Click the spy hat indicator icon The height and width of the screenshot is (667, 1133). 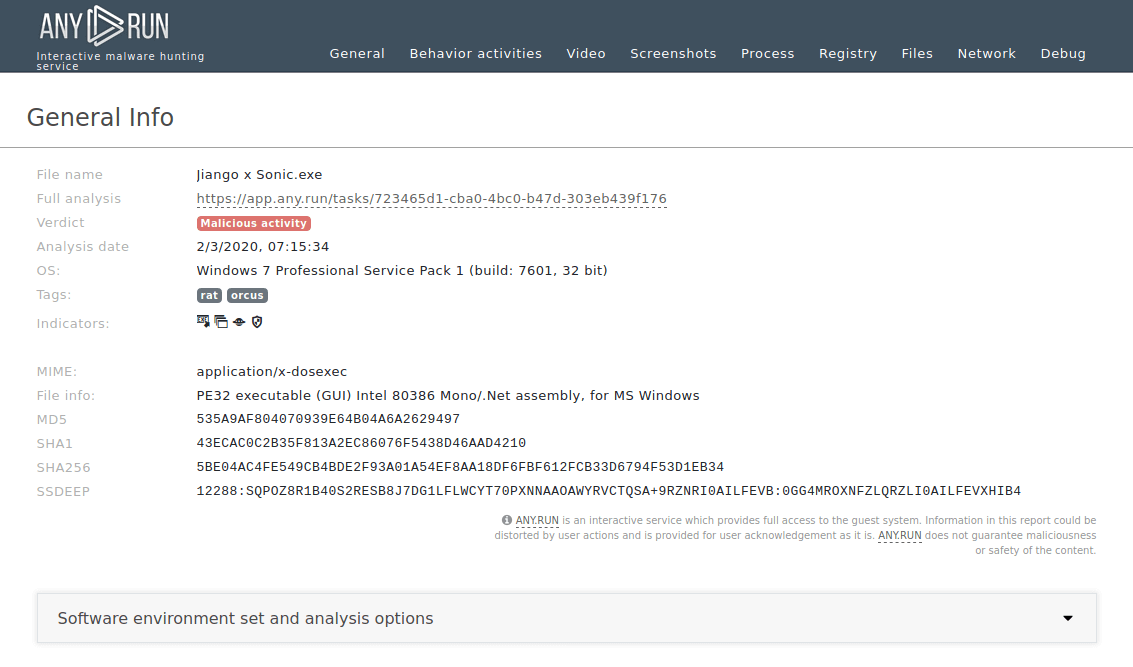pos(239,322)
